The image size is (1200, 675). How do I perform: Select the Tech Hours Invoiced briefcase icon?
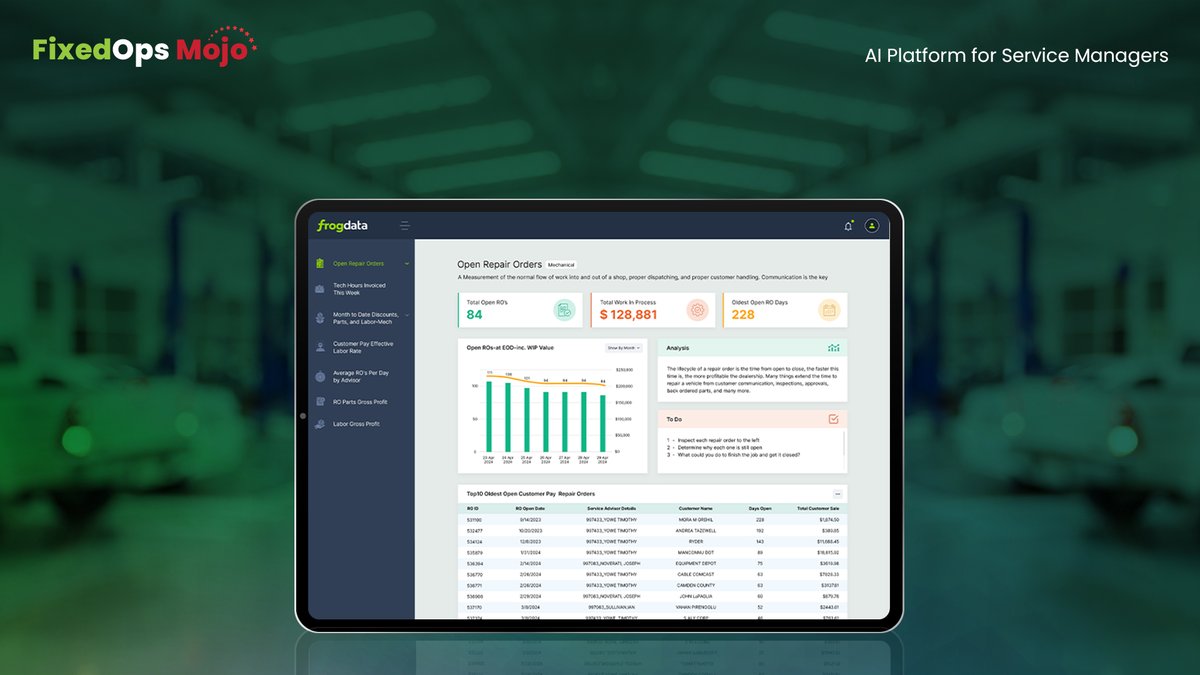320,289
